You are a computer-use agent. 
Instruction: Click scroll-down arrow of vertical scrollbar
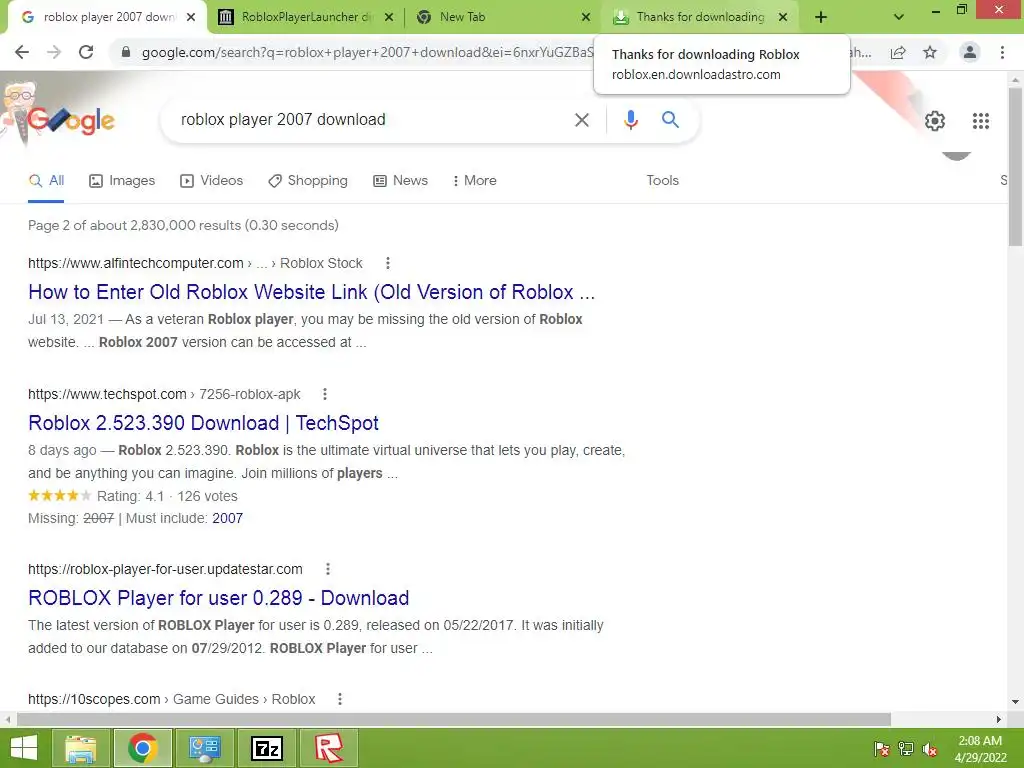[x=1015, y=702]
